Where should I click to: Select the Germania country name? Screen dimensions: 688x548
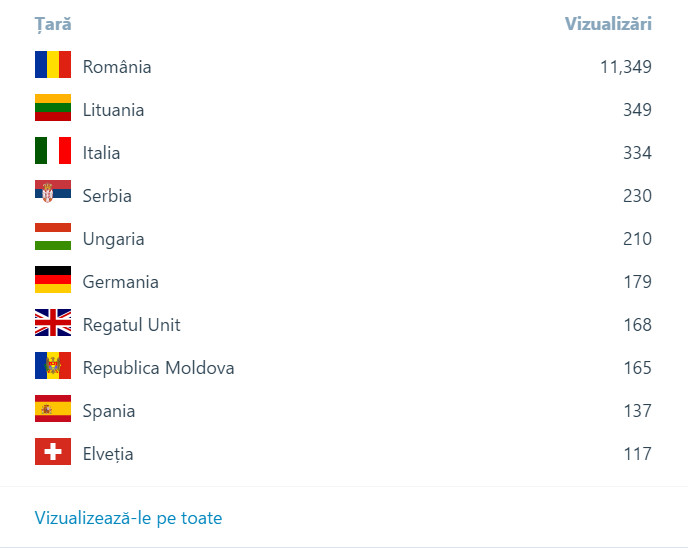120,282
